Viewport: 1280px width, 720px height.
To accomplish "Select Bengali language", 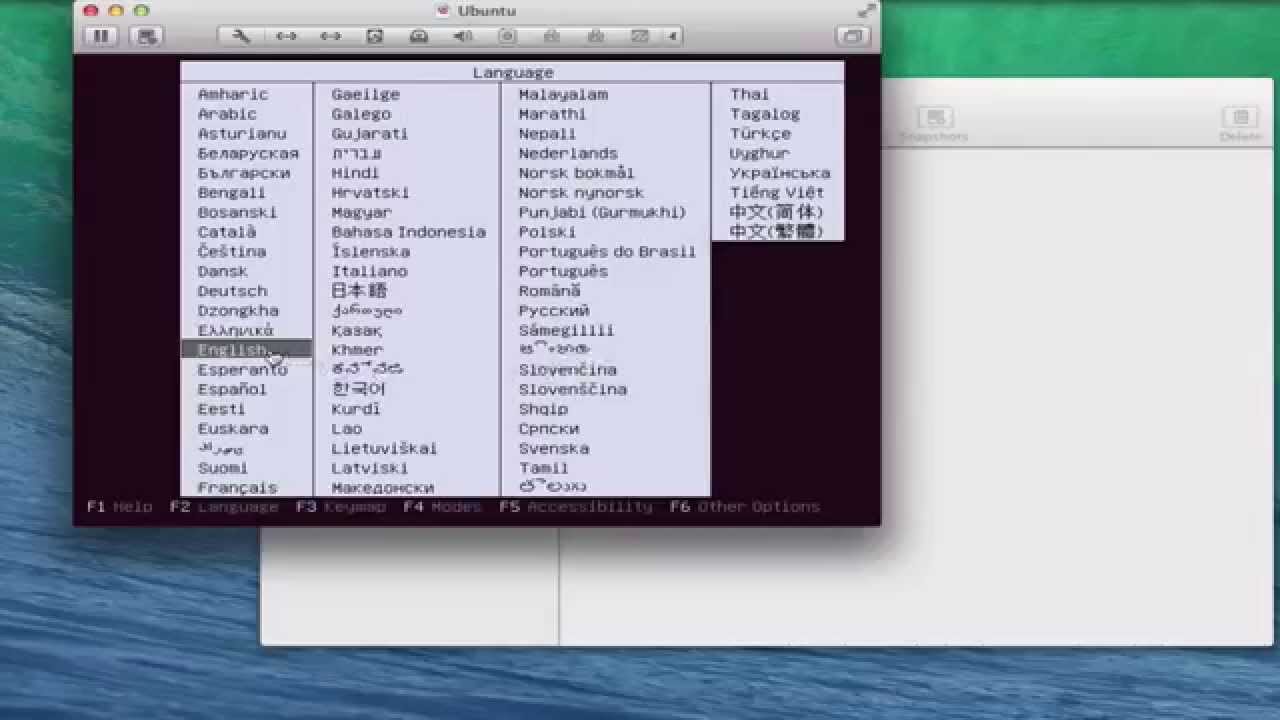I will point(232,192).
